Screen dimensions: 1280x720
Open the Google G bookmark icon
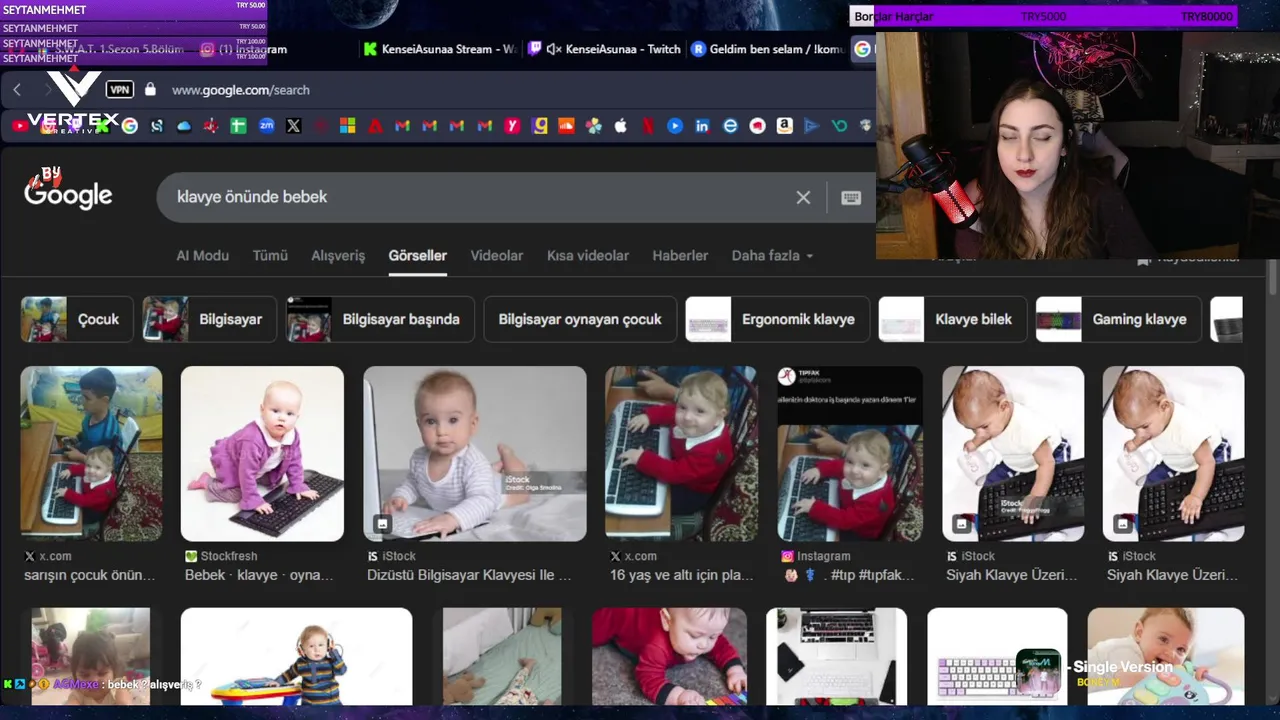tap(129, 126)
